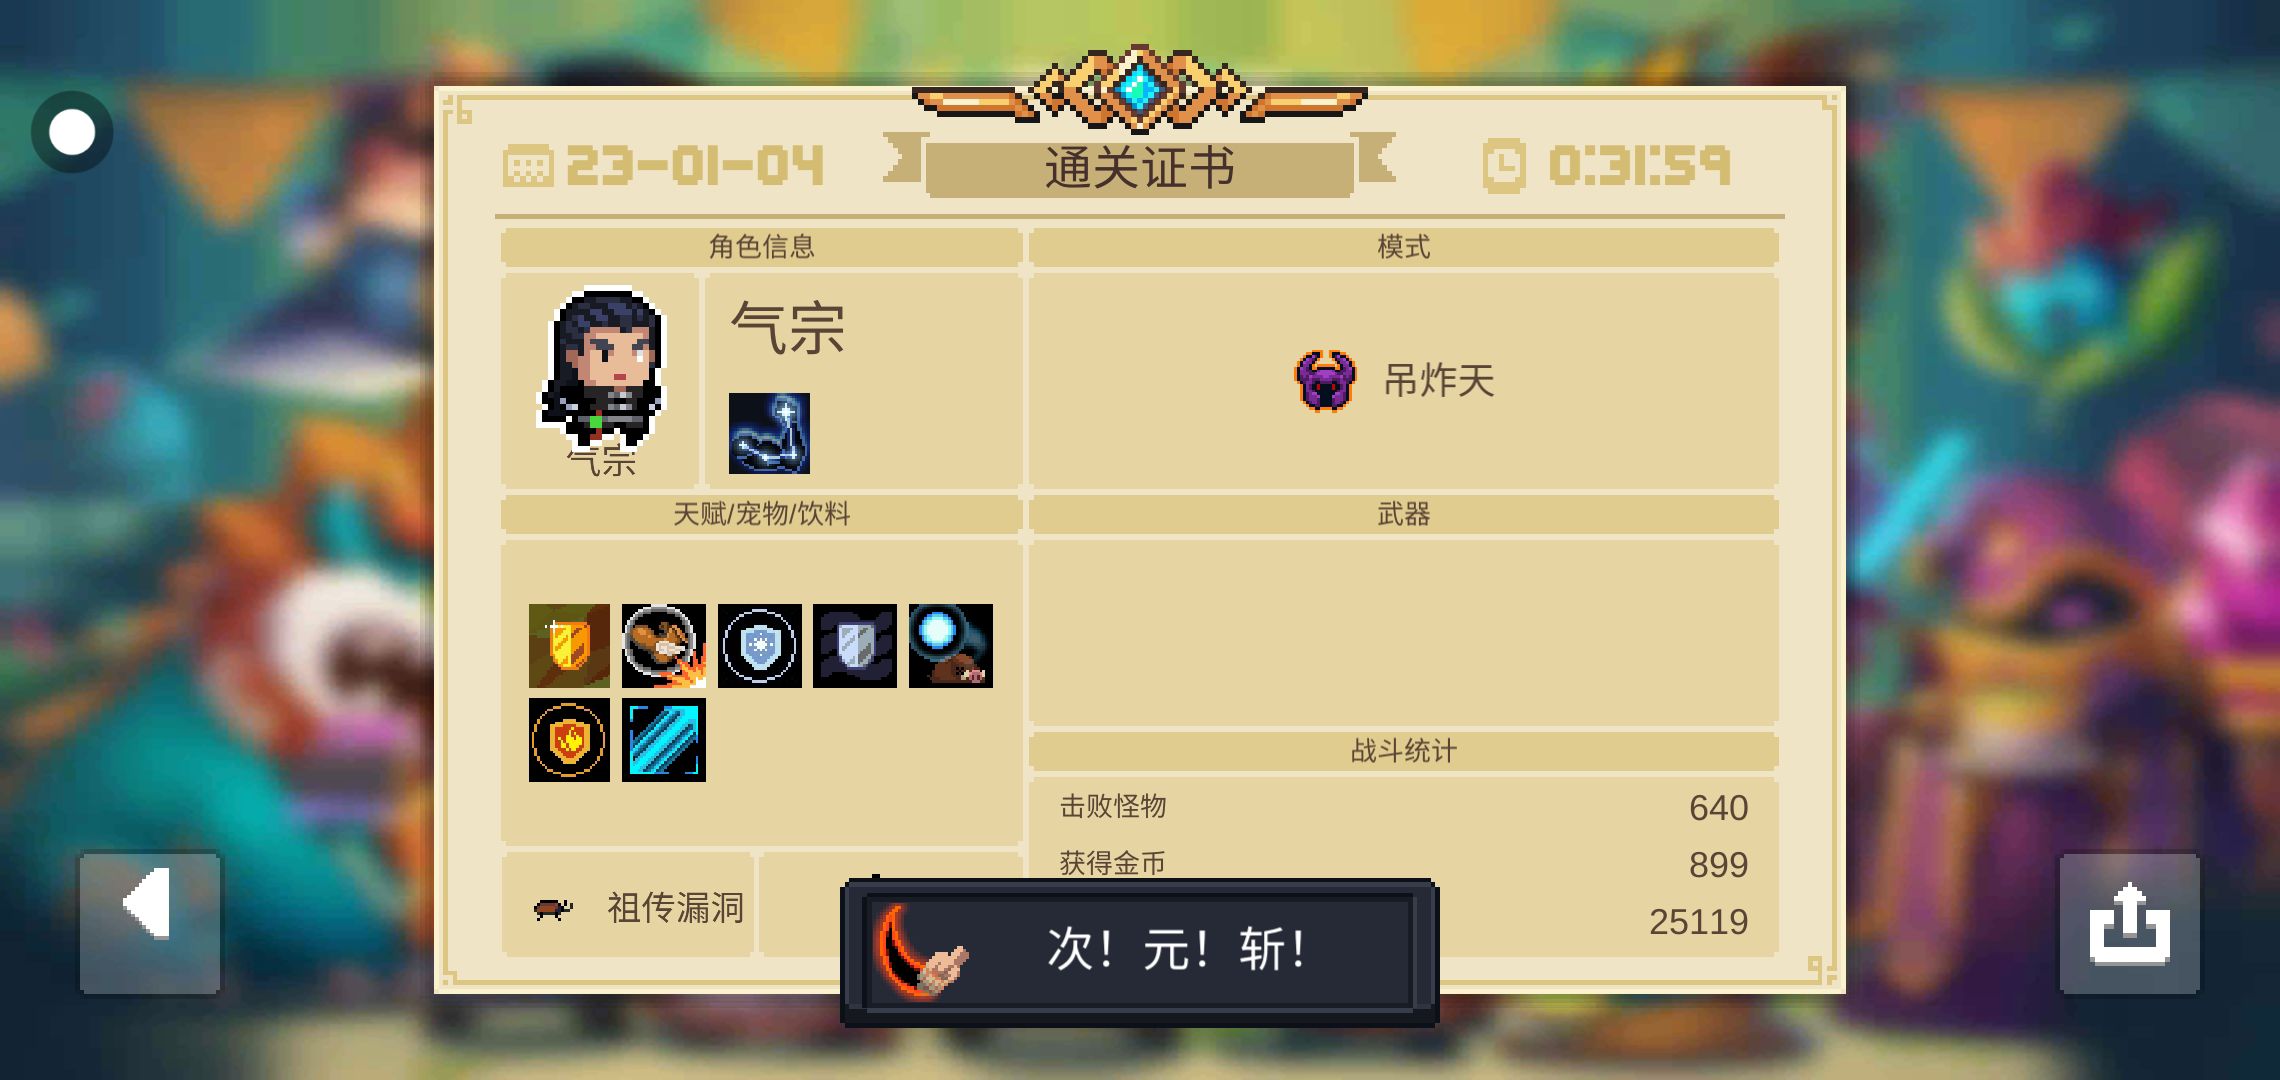Tap the gray shield talent icon
The height and width of the screenshot is (1080, 2280).
pyautogui.click(x=855, y=646)
